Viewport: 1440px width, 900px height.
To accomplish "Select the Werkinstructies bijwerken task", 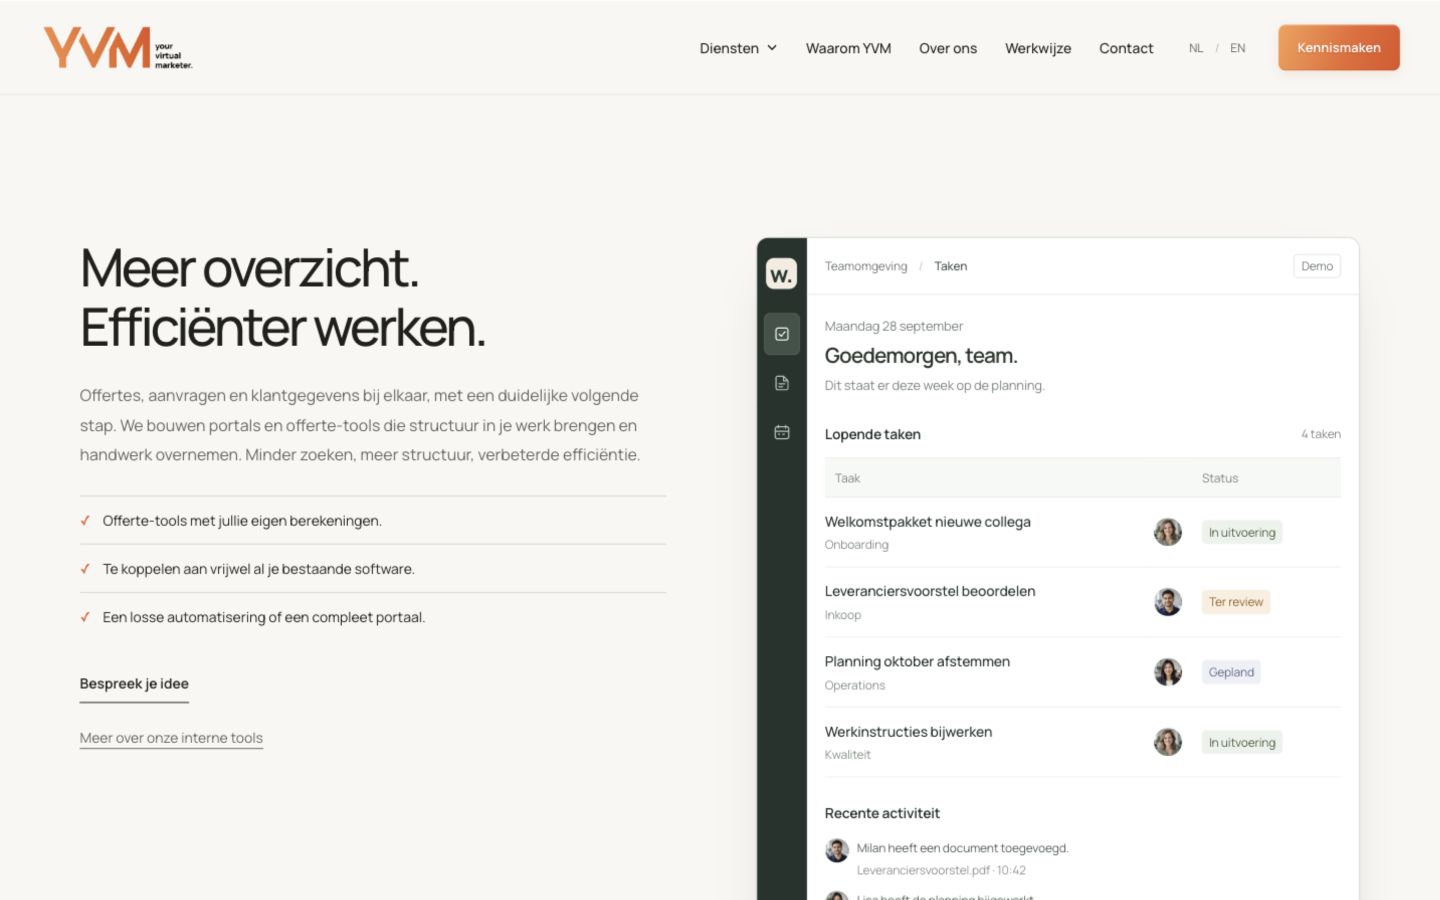I will click(908, 732).
